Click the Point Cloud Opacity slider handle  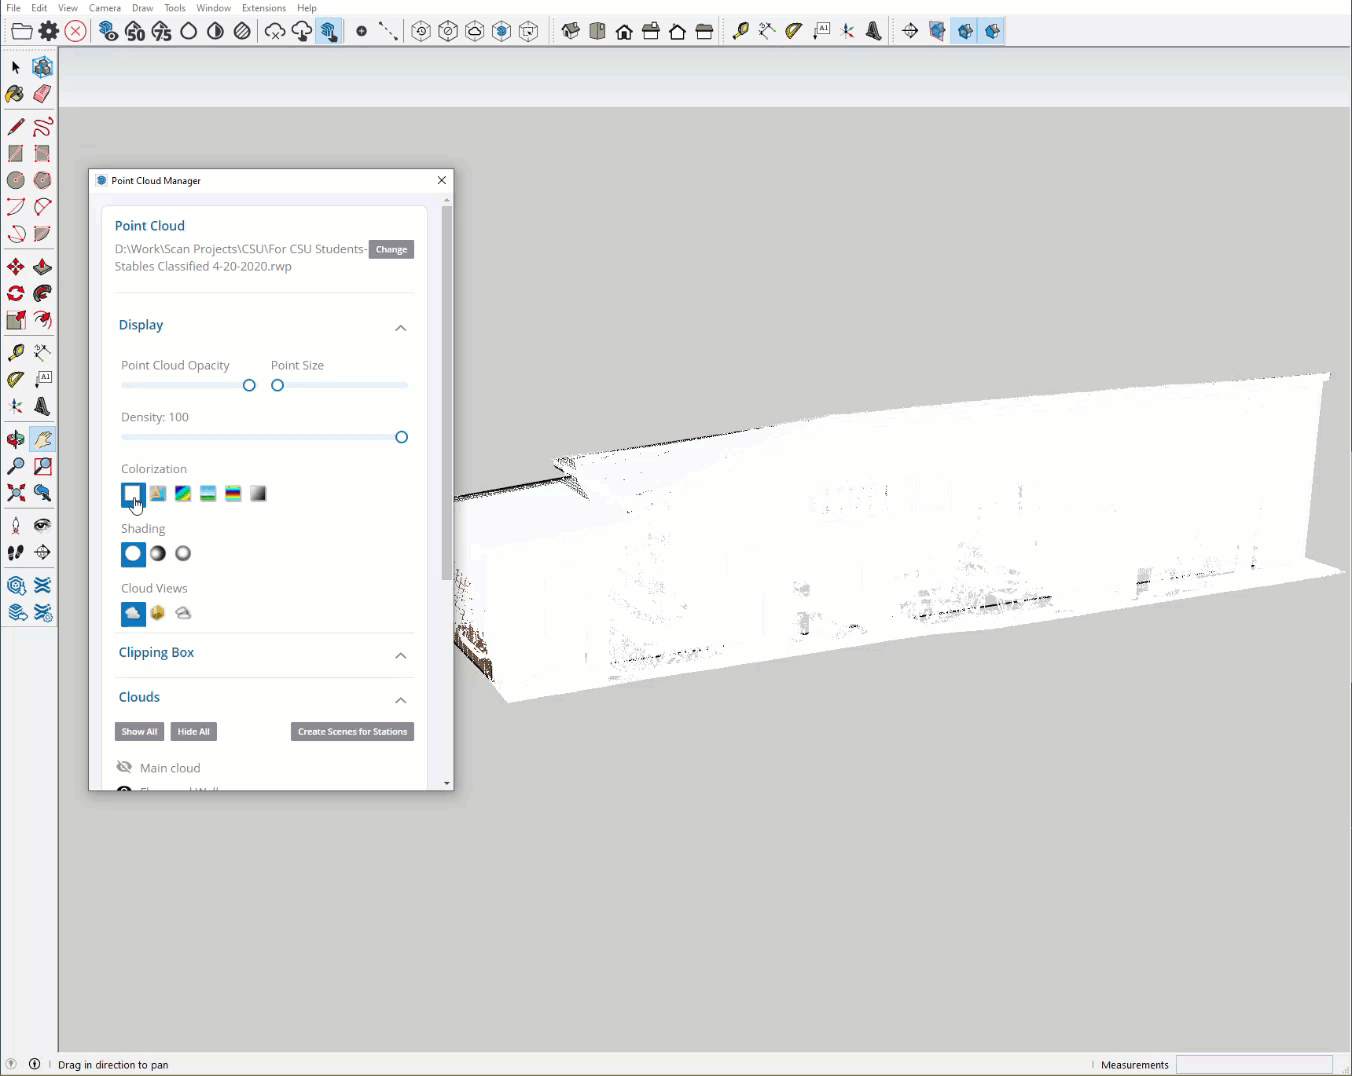click(x=249, y=385)
